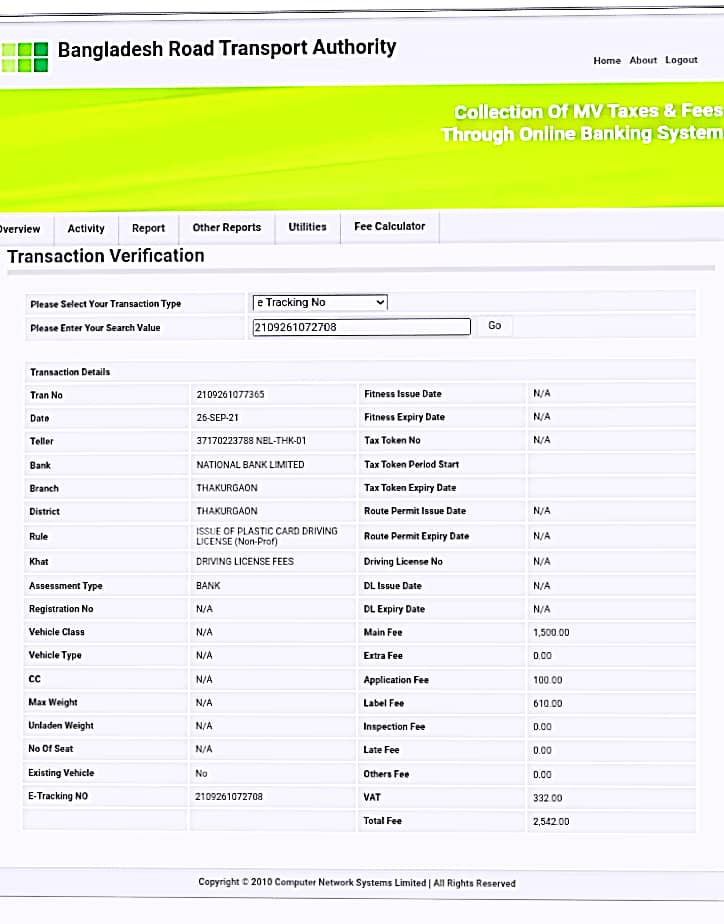The image size is (724, 924).
Task: Click the No Of Seat label
Action: point(51,748)
